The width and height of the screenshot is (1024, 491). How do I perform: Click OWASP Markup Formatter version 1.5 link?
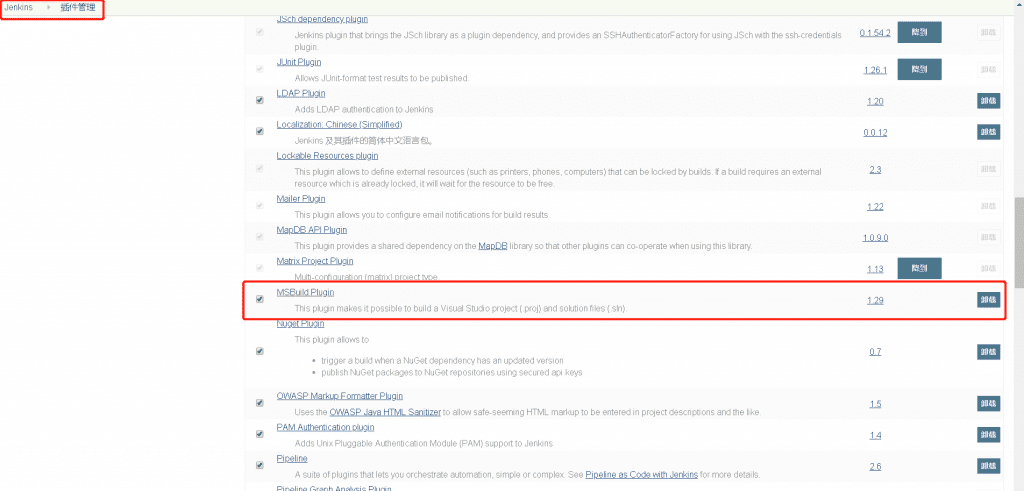point(875,404)
